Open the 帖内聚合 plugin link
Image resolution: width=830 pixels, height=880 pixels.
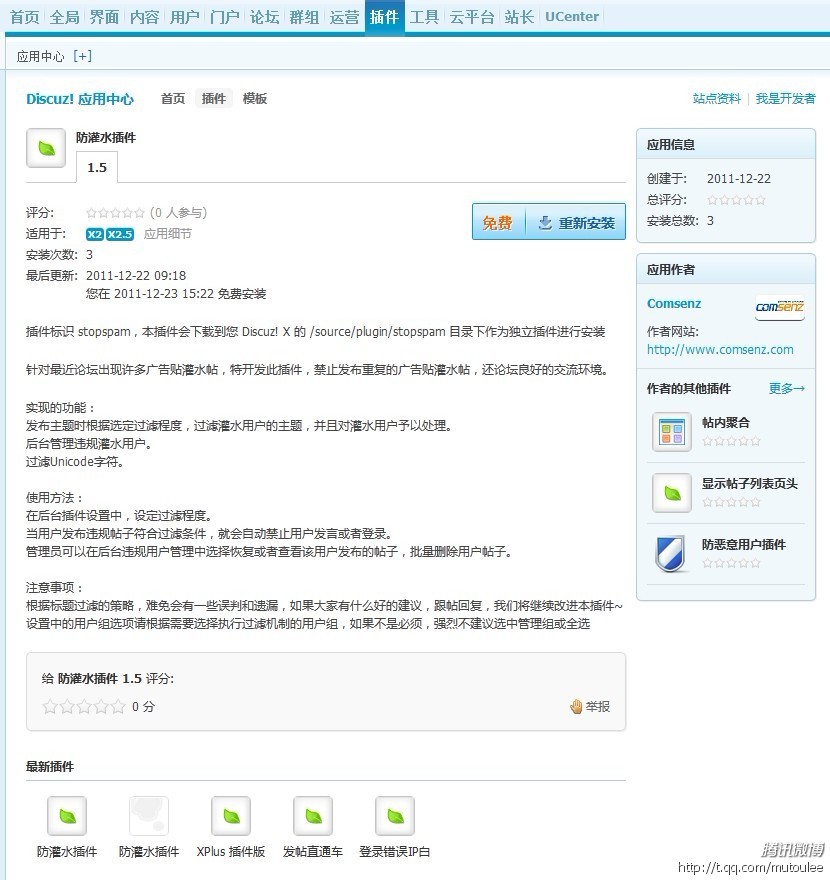[x=726, y=423]
